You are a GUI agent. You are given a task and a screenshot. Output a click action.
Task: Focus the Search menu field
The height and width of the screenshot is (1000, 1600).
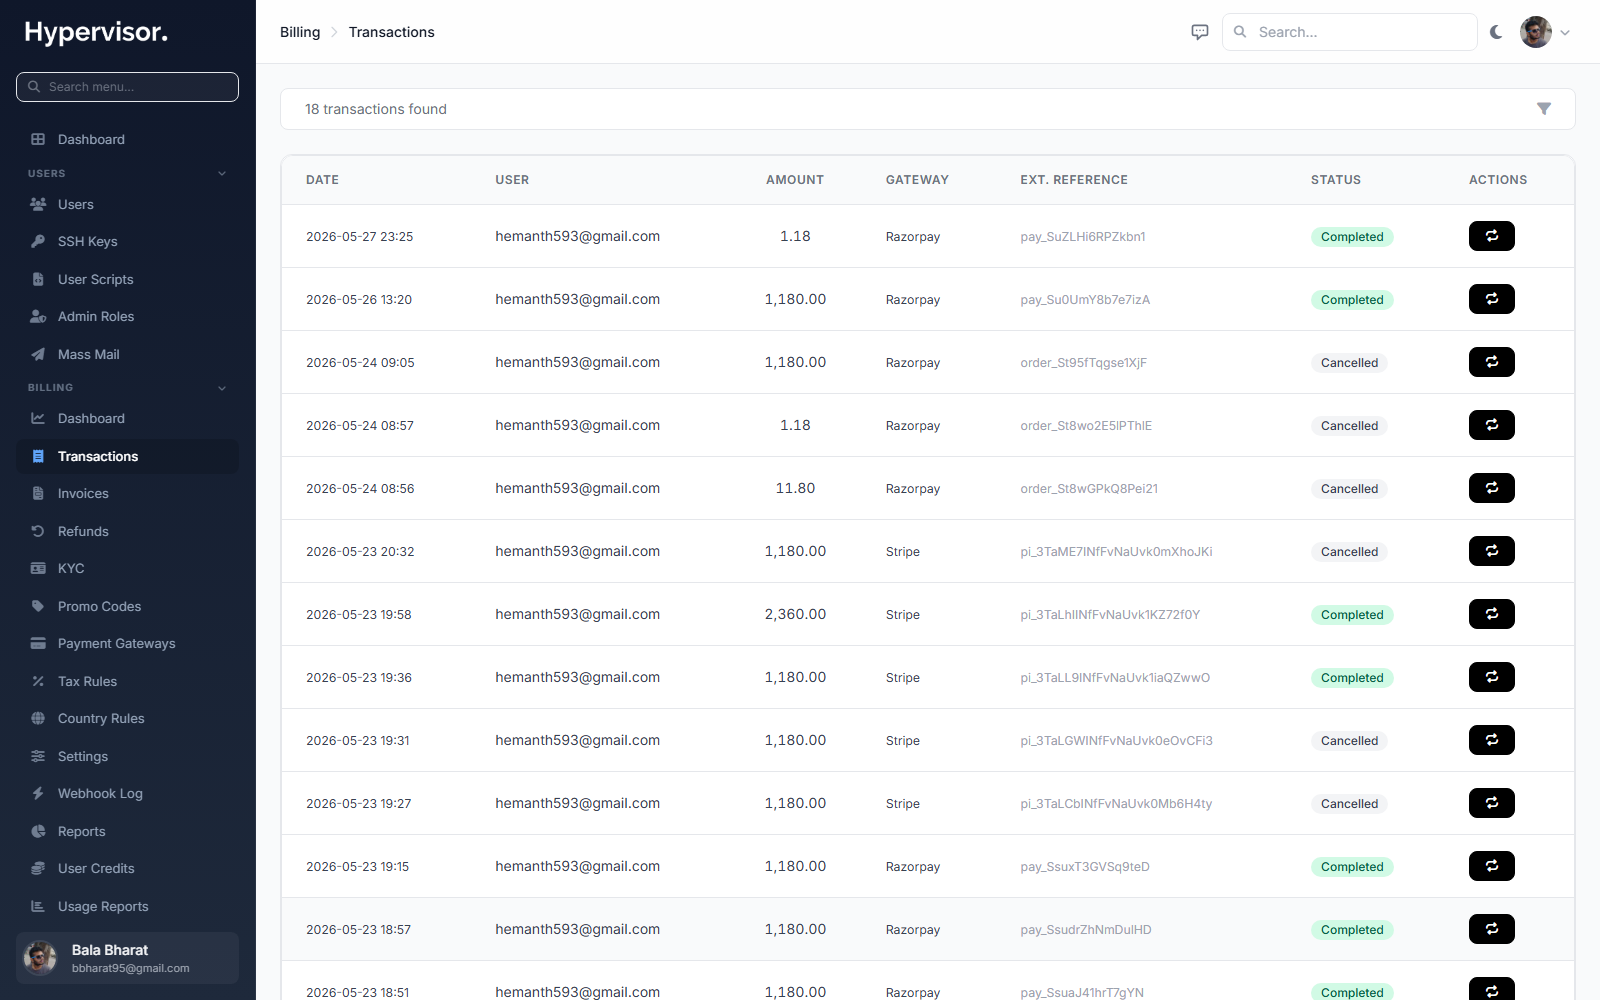click(127, 87)
